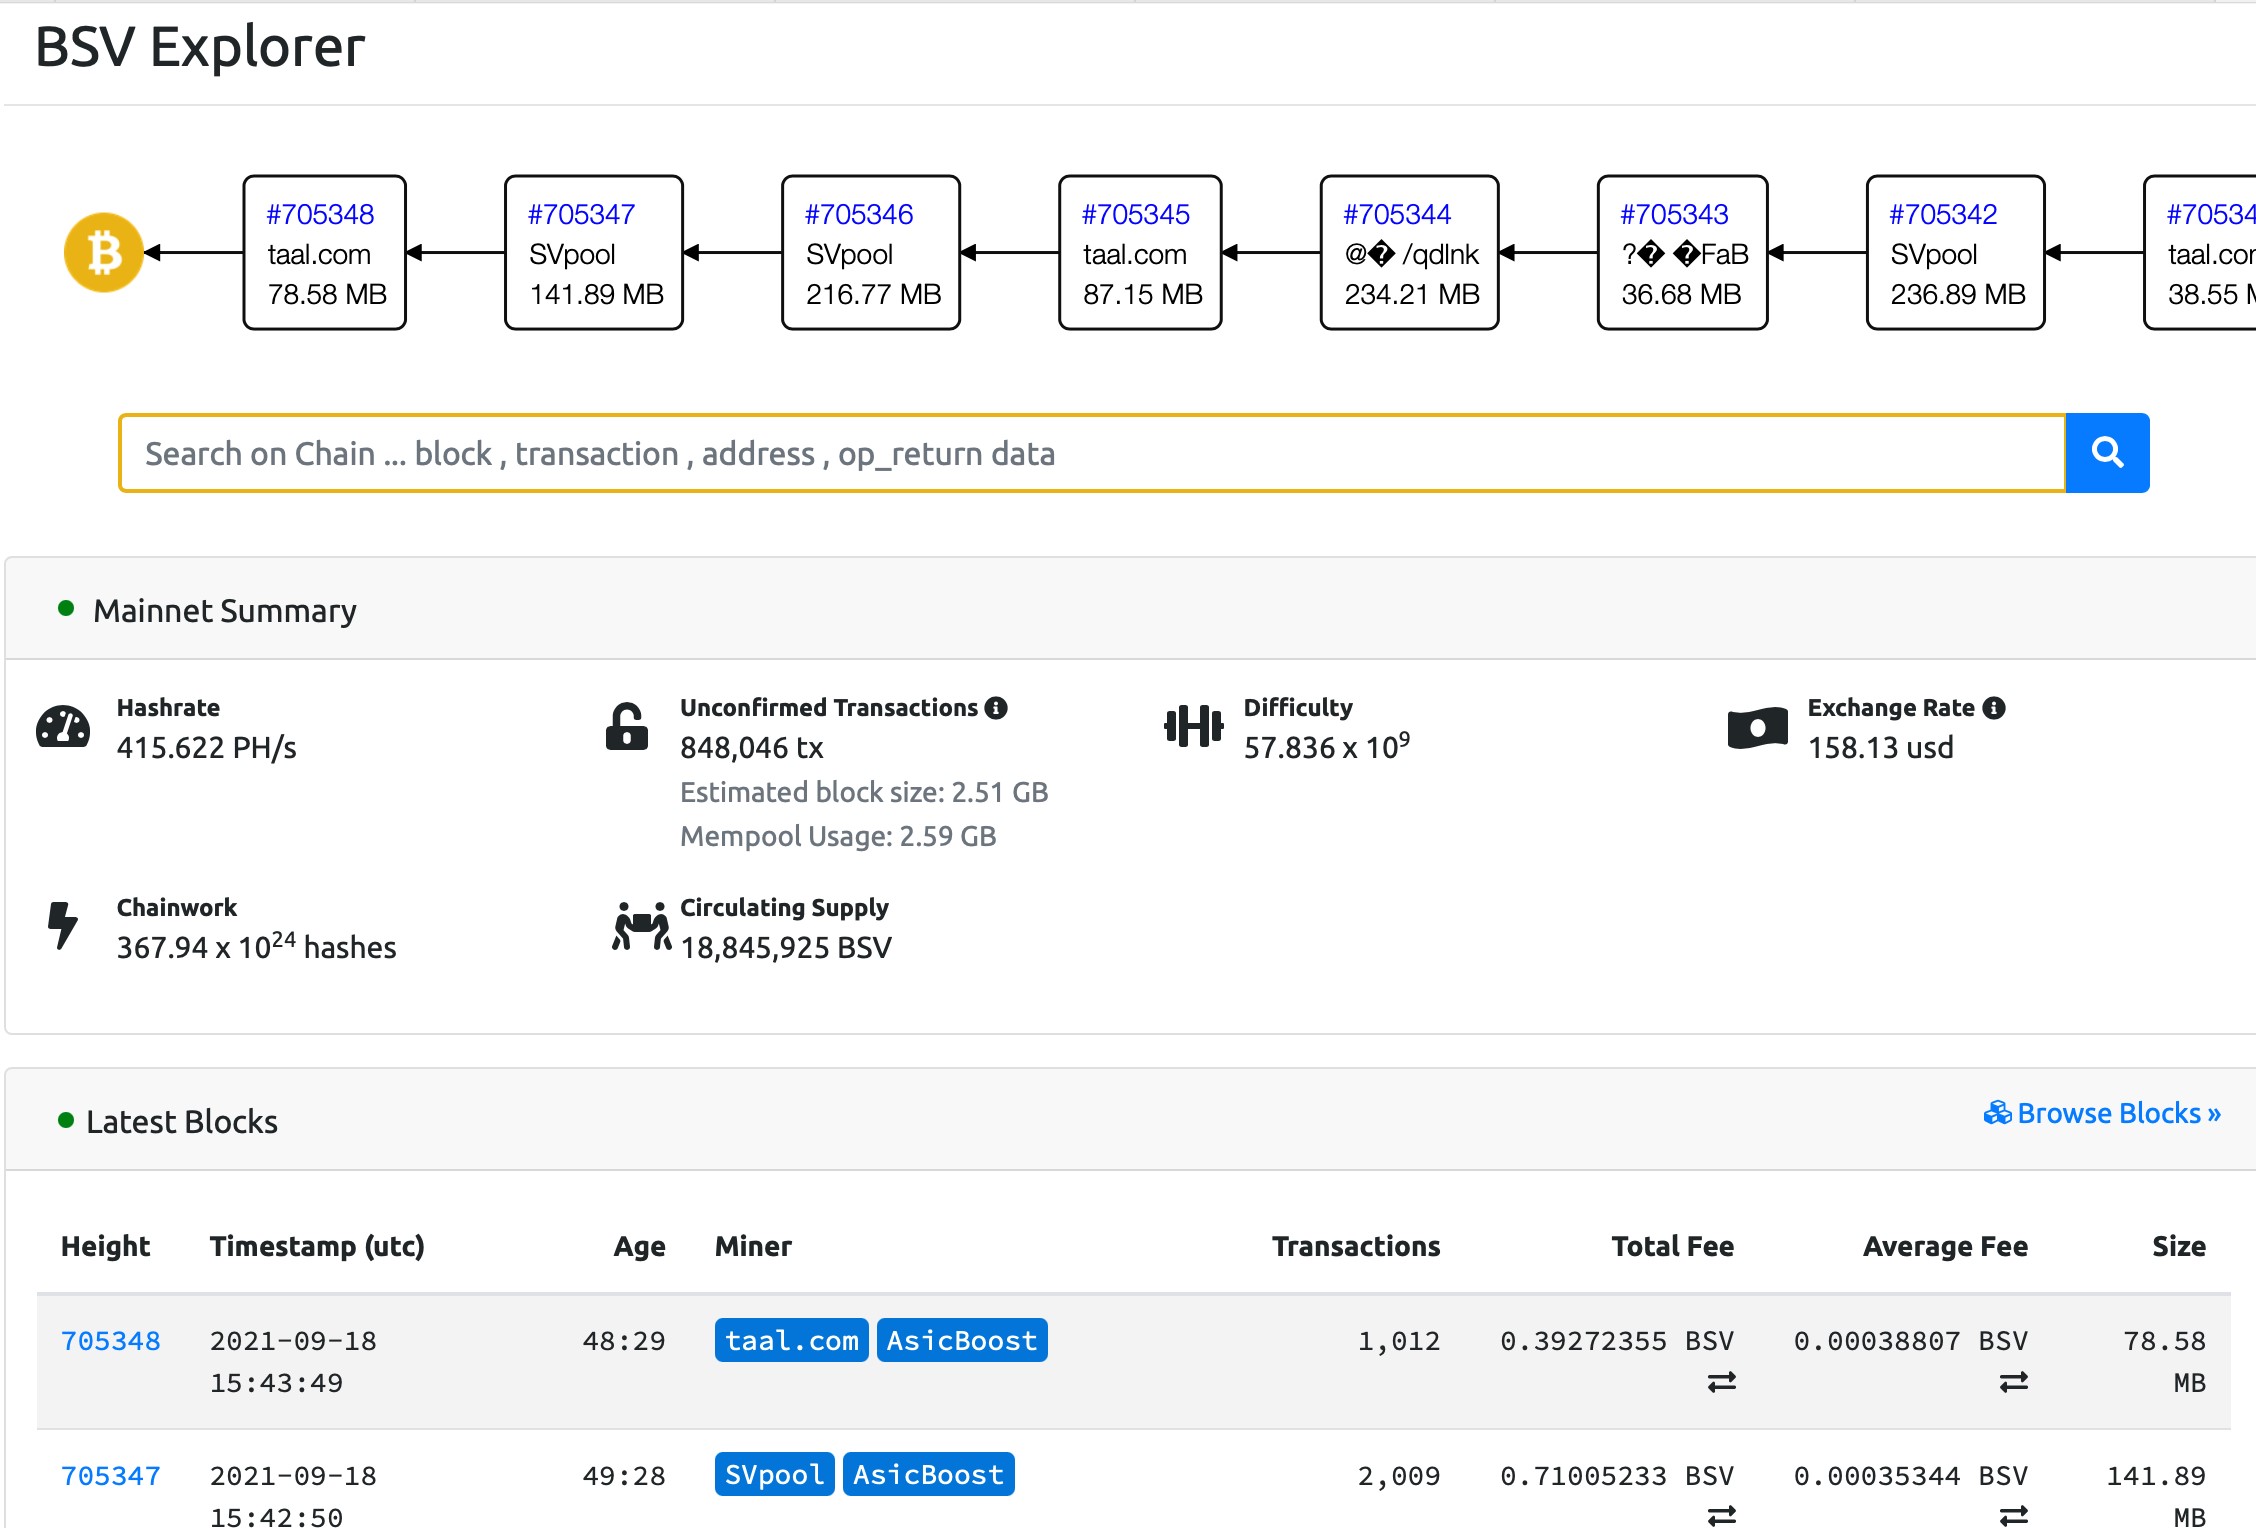Click the Exchange Rate money bill icon
2256x1528 pixels.
click(1757, 728)
